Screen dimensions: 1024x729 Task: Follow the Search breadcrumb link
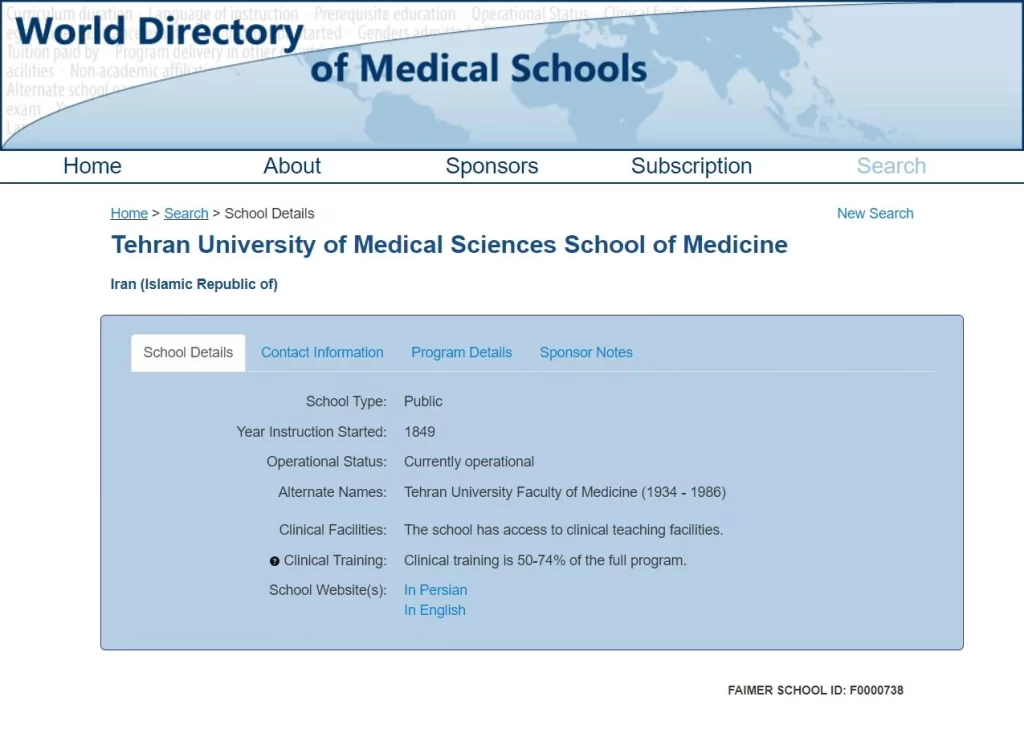[x=186, y=213]
